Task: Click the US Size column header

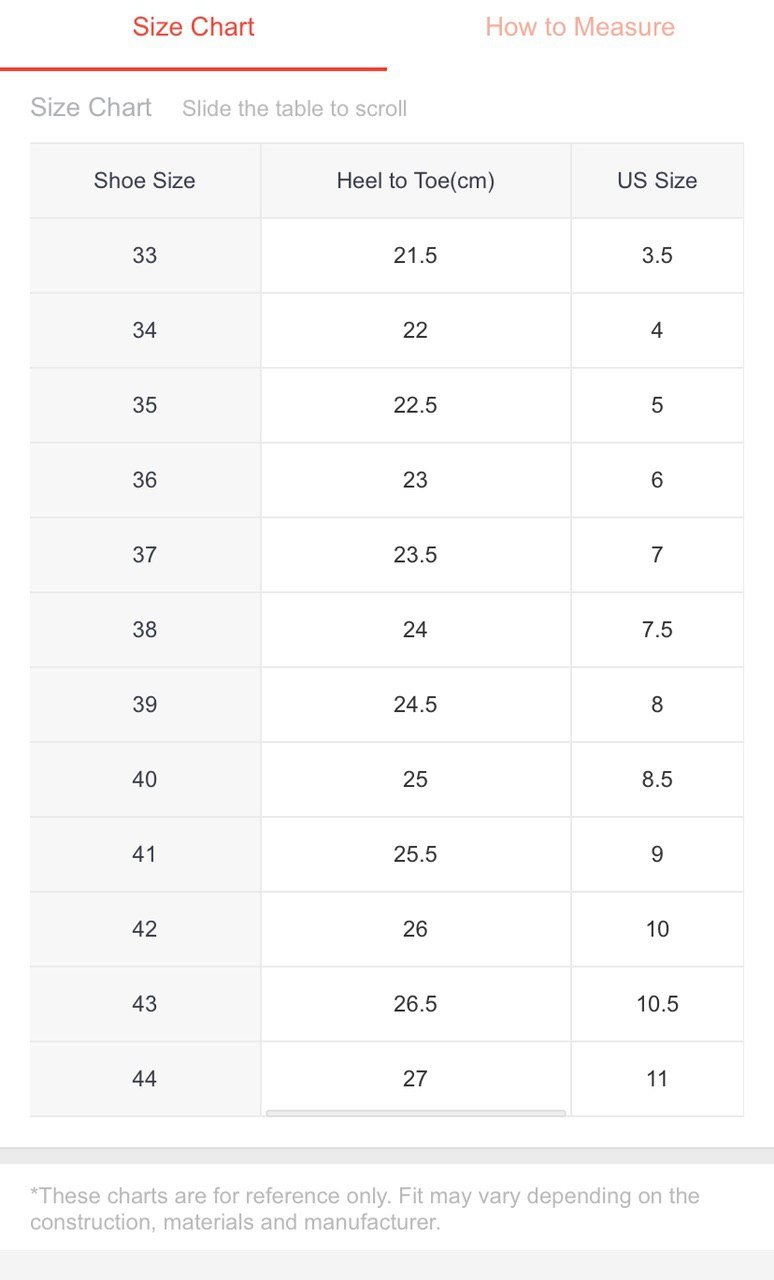Action: click(x=657, y=181)
